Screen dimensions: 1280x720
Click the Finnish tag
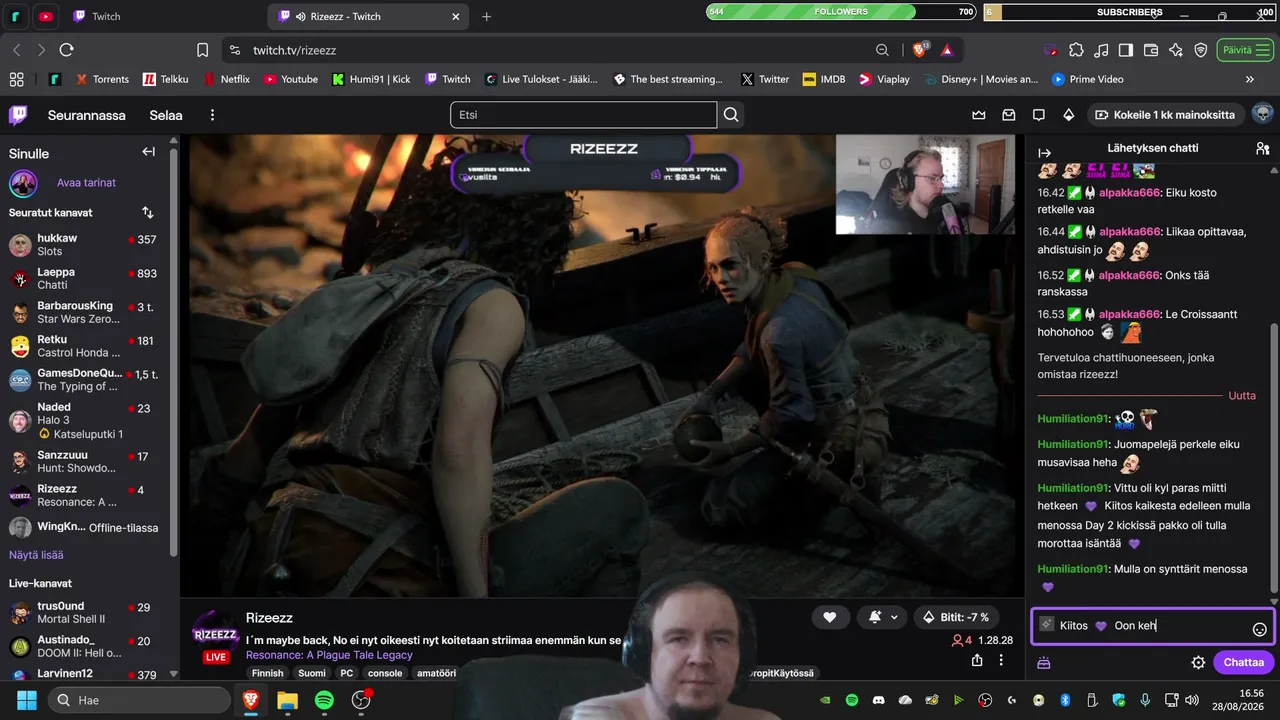(267, 673)
